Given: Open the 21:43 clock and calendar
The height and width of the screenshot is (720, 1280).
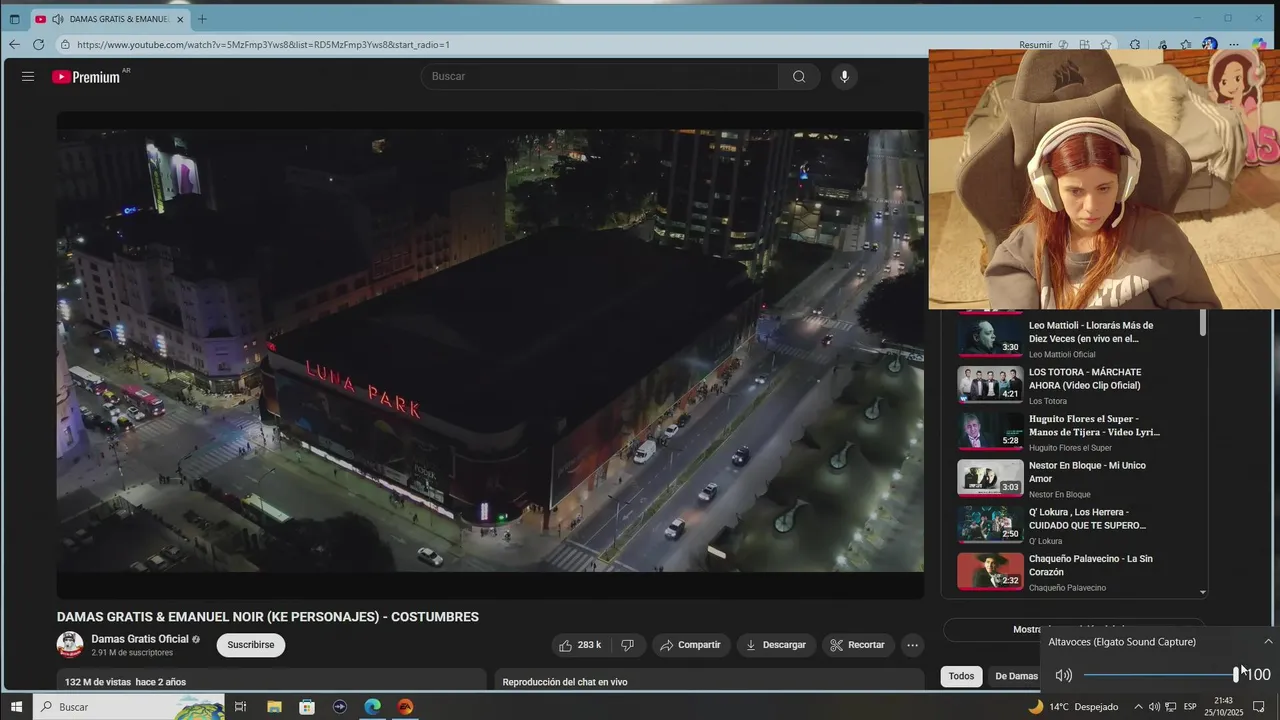Looking at the screenshot, I should [x=1222, y=707].
